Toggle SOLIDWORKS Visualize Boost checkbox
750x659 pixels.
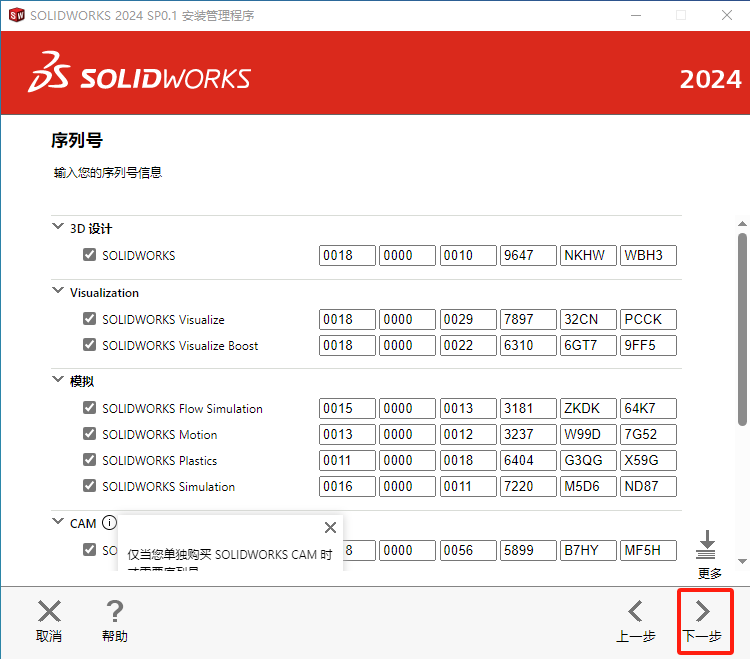89,345
